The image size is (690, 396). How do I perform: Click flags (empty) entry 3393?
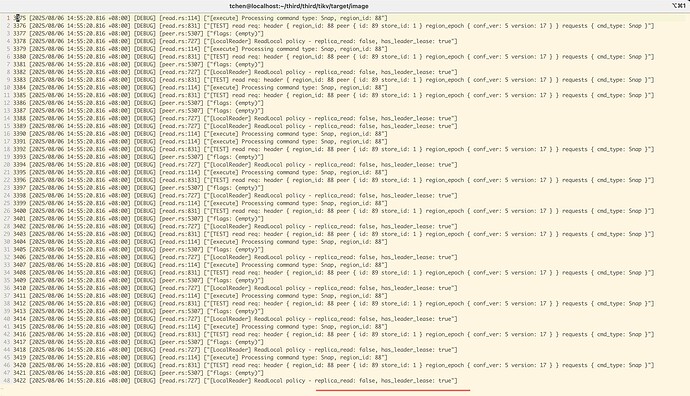coord(139,157)
